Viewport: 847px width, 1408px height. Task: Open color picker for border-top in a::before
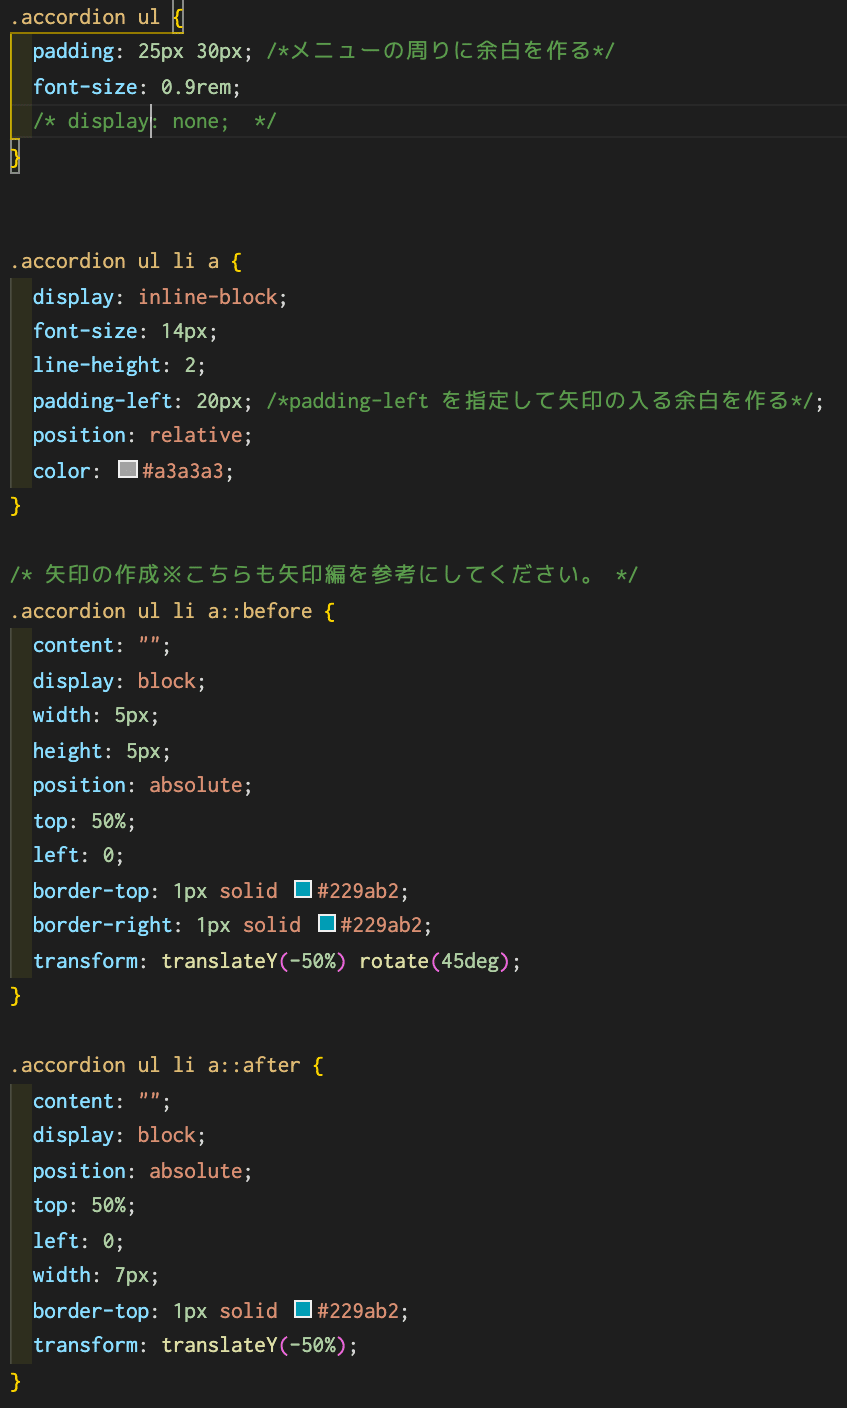pyautogui.click(x=303, y=889)
